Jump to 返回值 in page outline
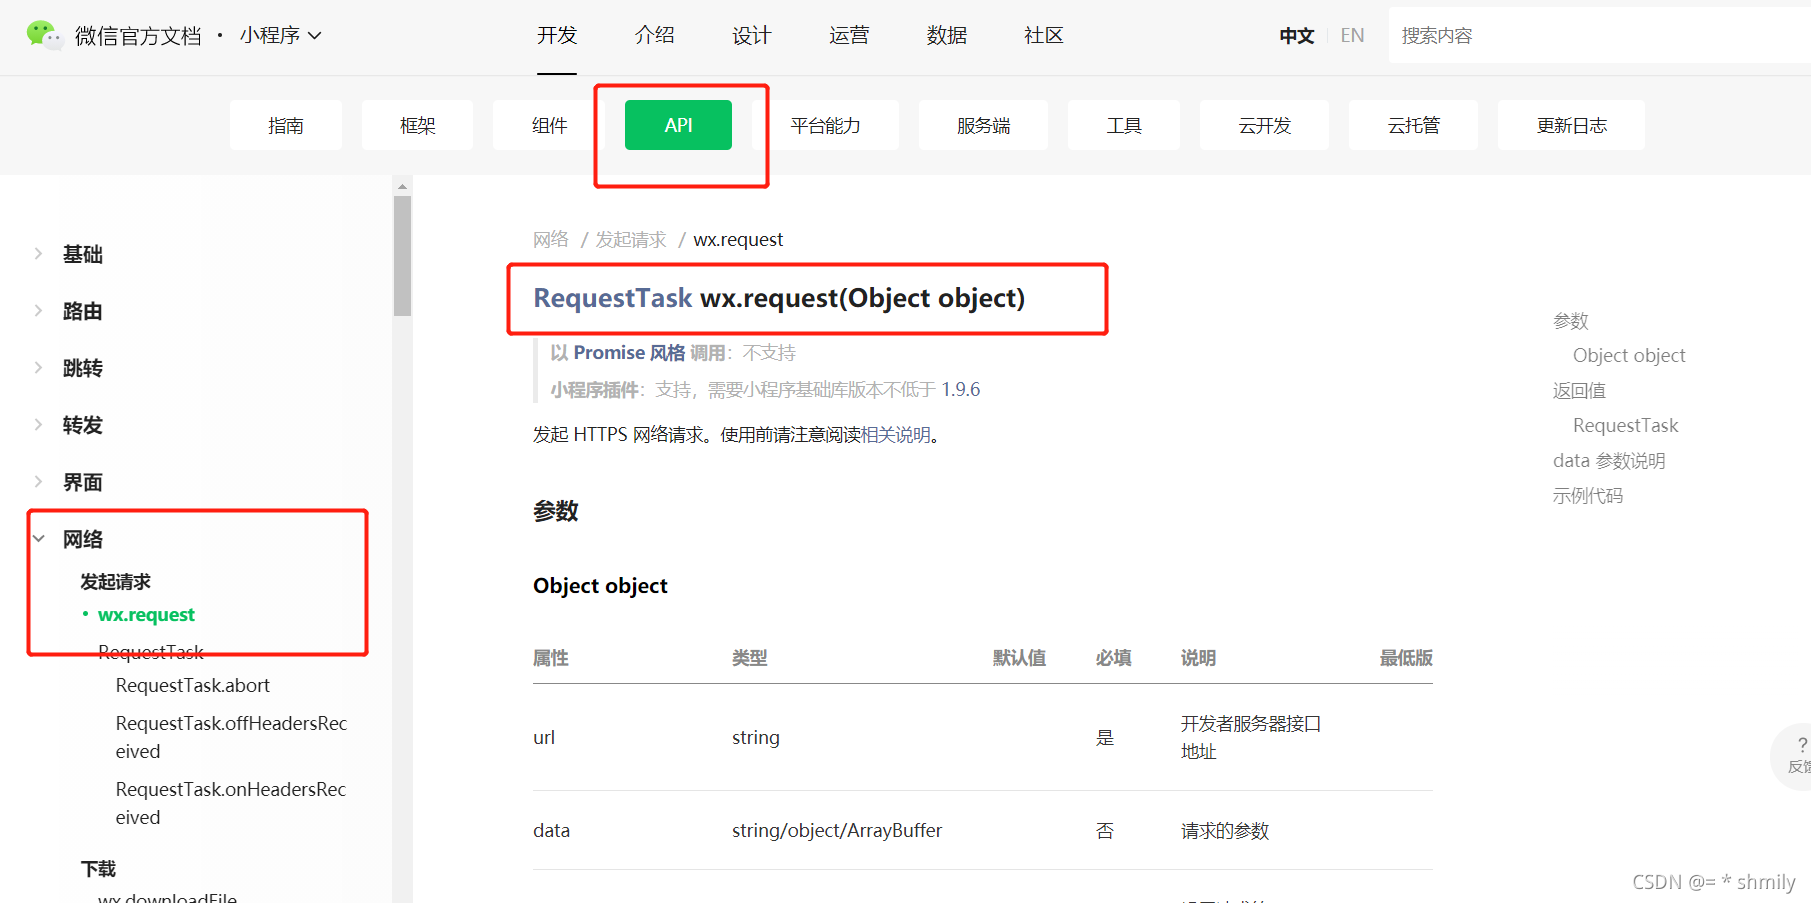The height and width of the screenshot is (903, 1811). [1579, 390]
